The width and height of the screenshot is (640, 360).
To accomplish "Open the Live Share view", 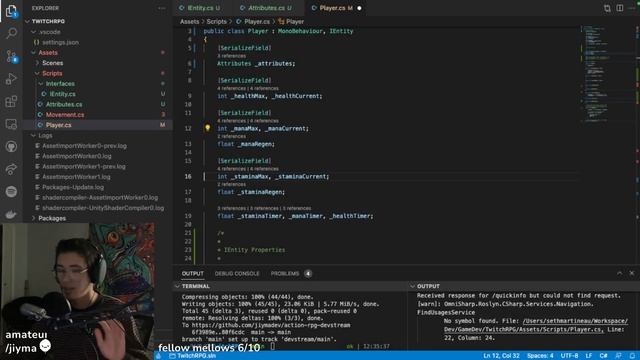I will click(11, 169).
